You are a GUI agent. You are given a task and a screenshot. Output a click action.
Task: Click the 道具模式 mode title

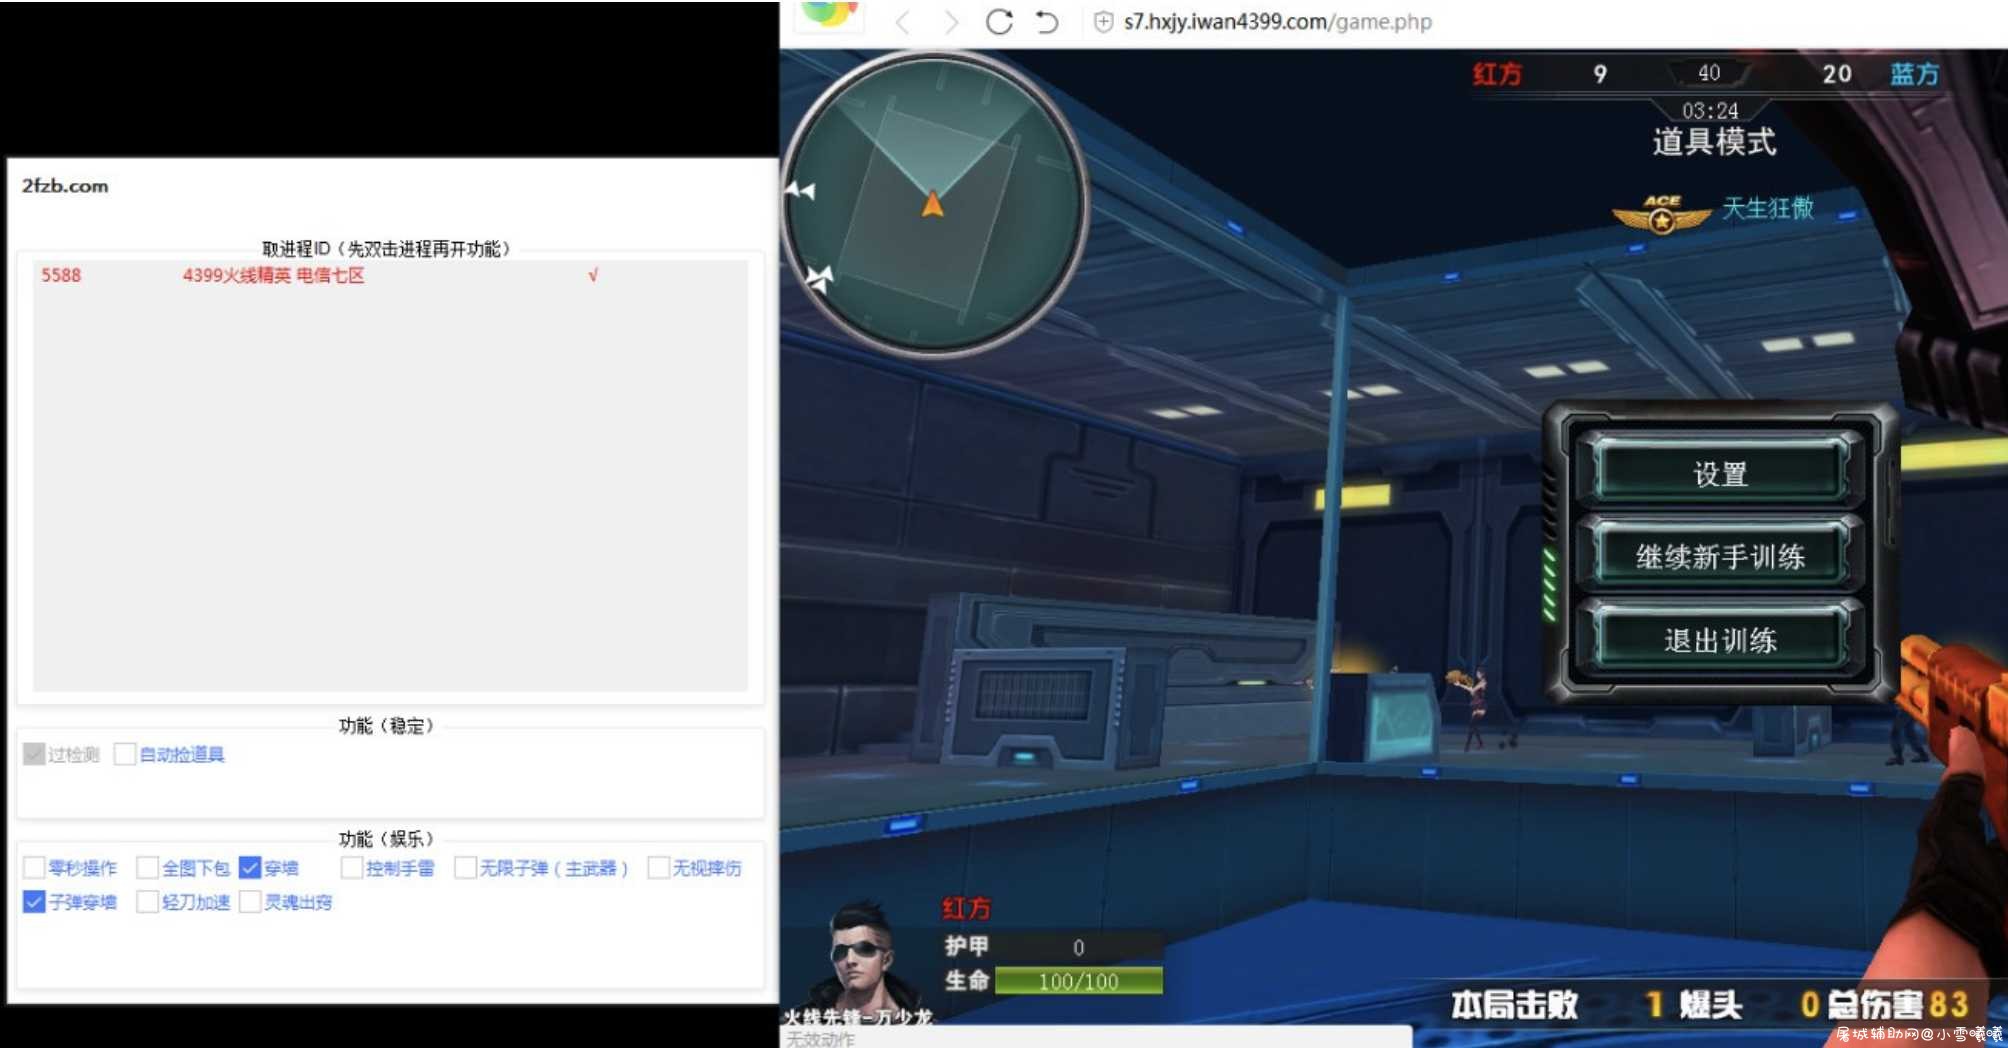[1714, 142]
